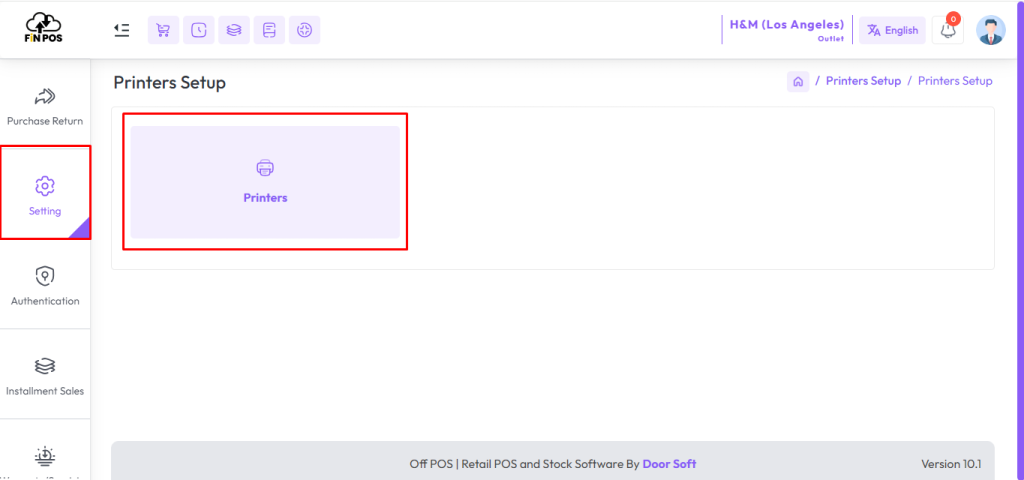Click the Version 10.1 footer text
This screenshot has height=480, width=1024.
[951, 464]
